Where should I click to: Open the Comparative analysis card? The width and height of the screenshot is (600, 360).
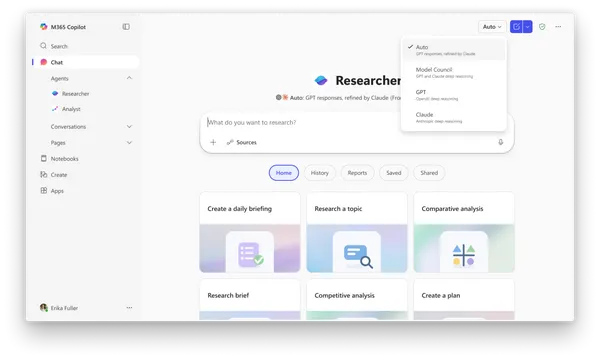(464, 232)
